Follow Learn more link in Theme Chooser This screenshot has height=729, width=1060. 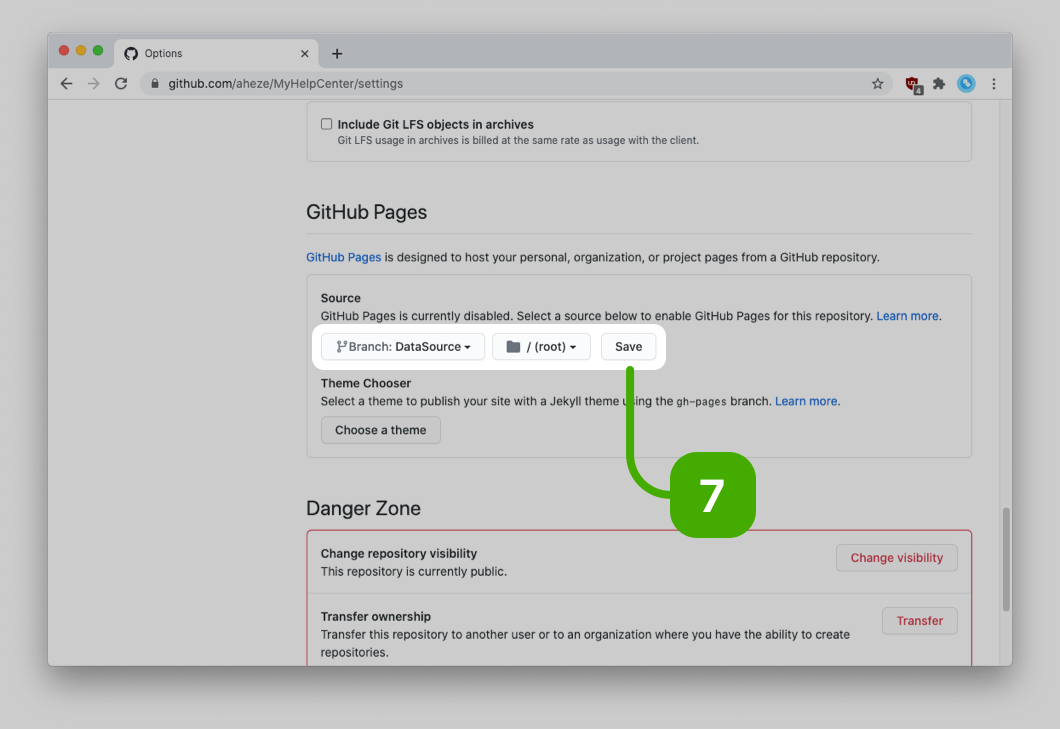click(x=806, y=401)
